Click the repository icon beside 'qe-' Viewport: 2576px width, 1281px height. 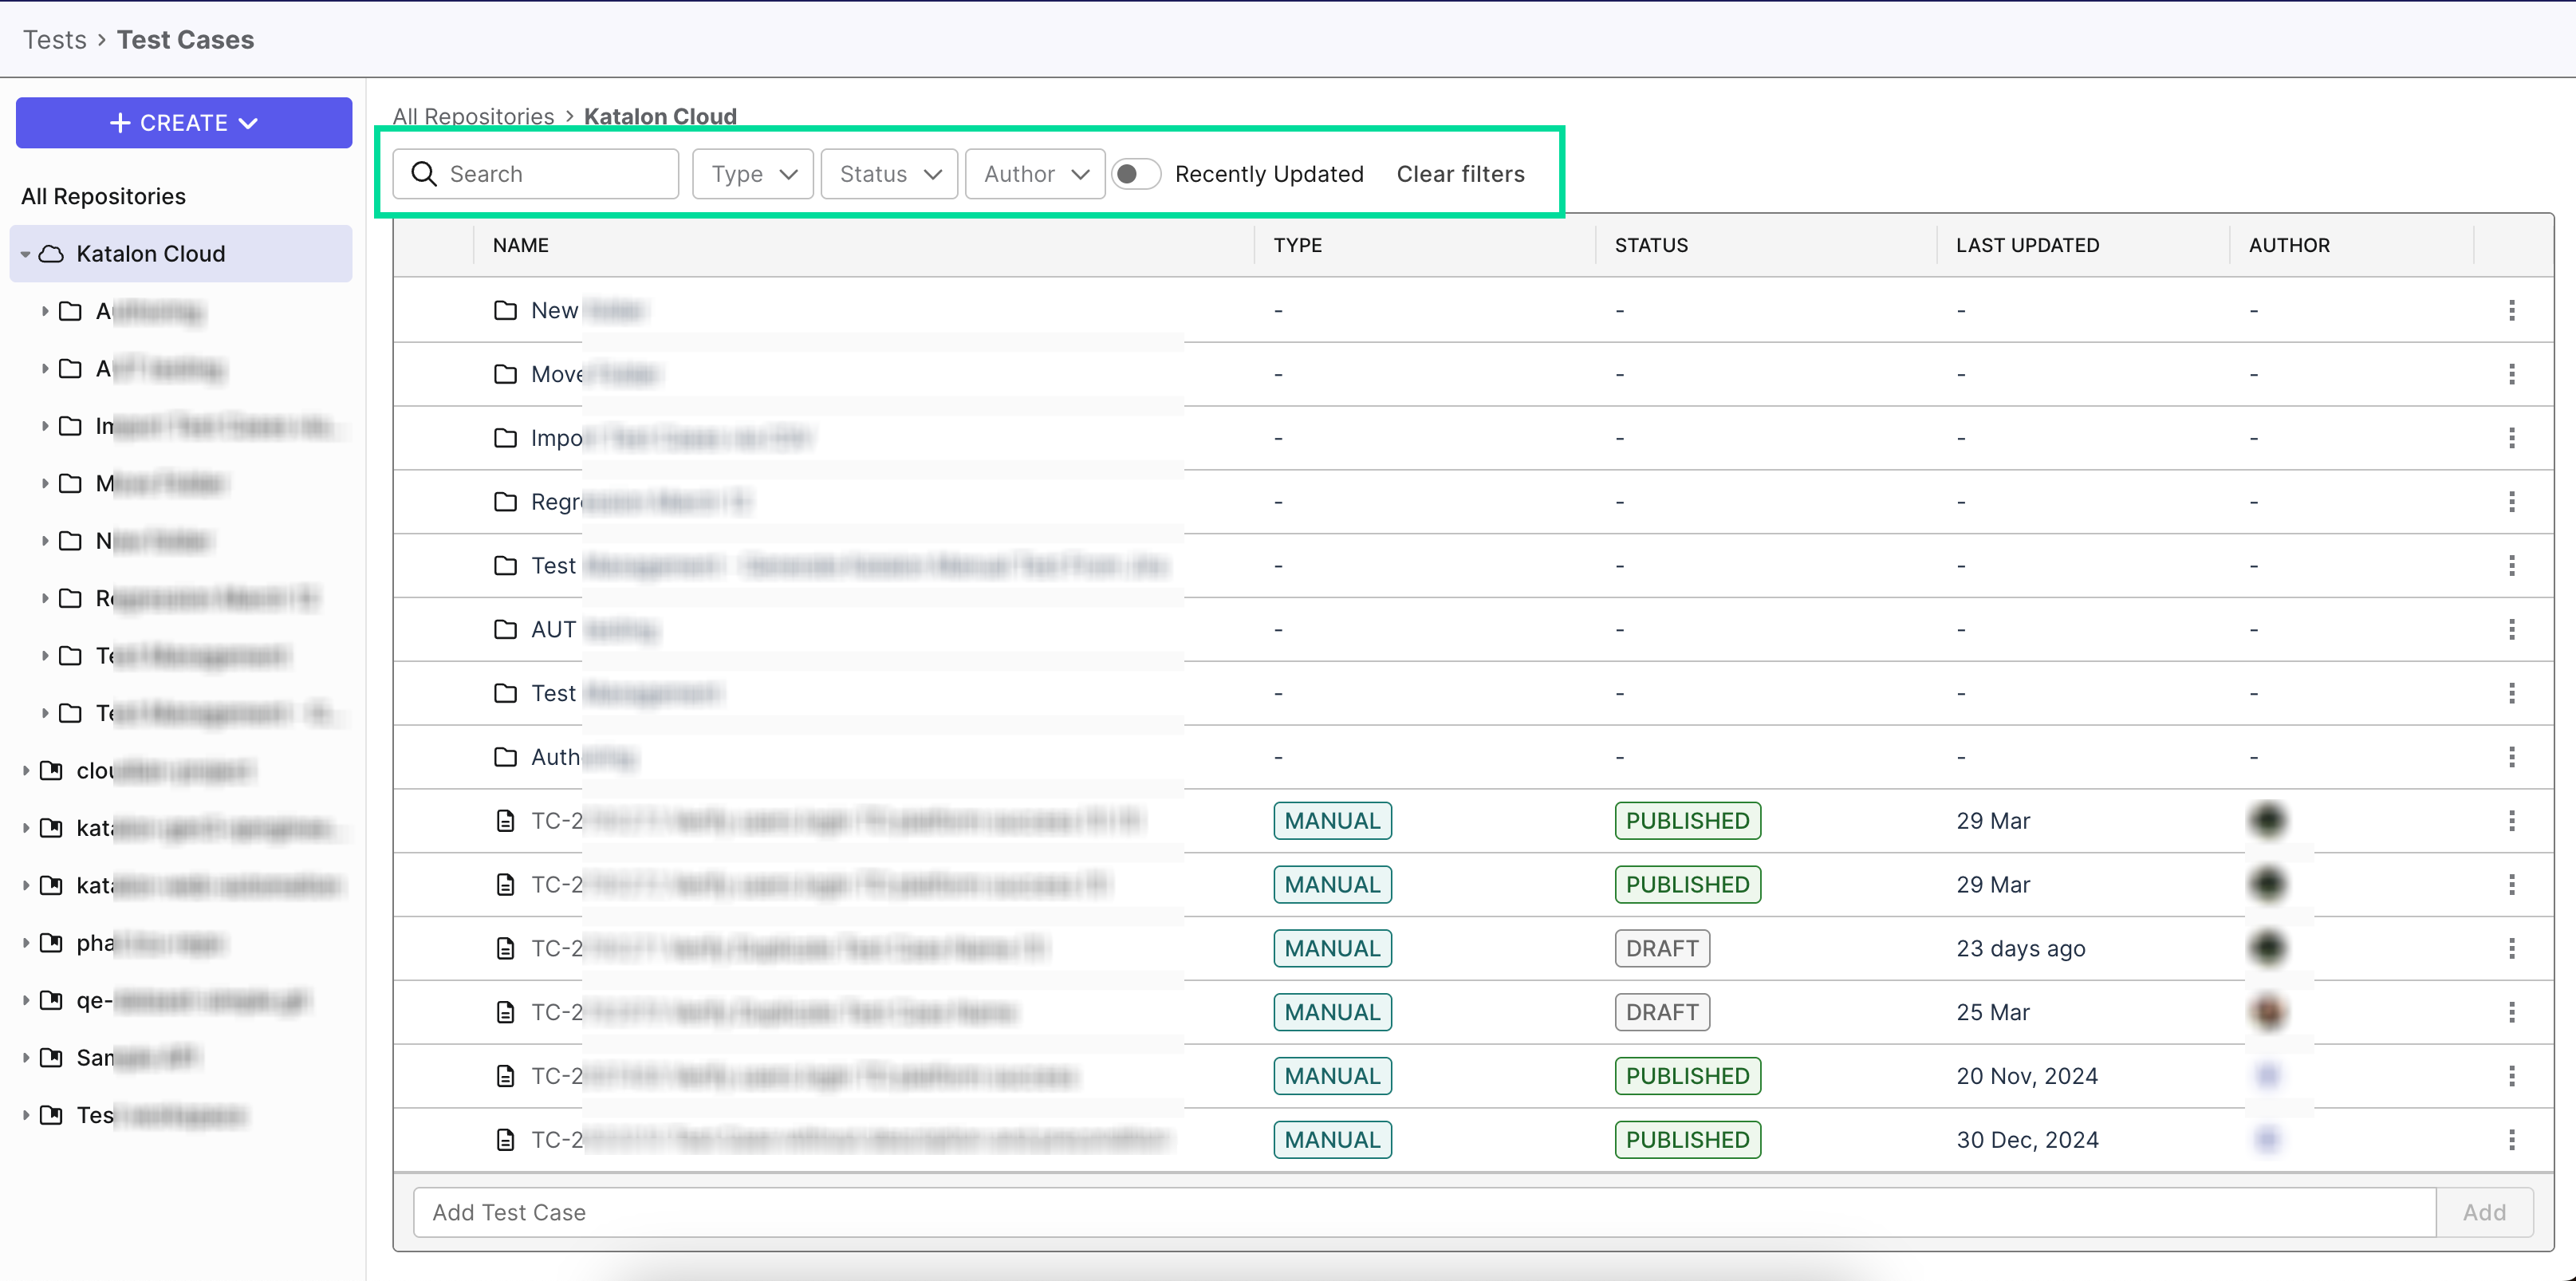pos(51,1000)
